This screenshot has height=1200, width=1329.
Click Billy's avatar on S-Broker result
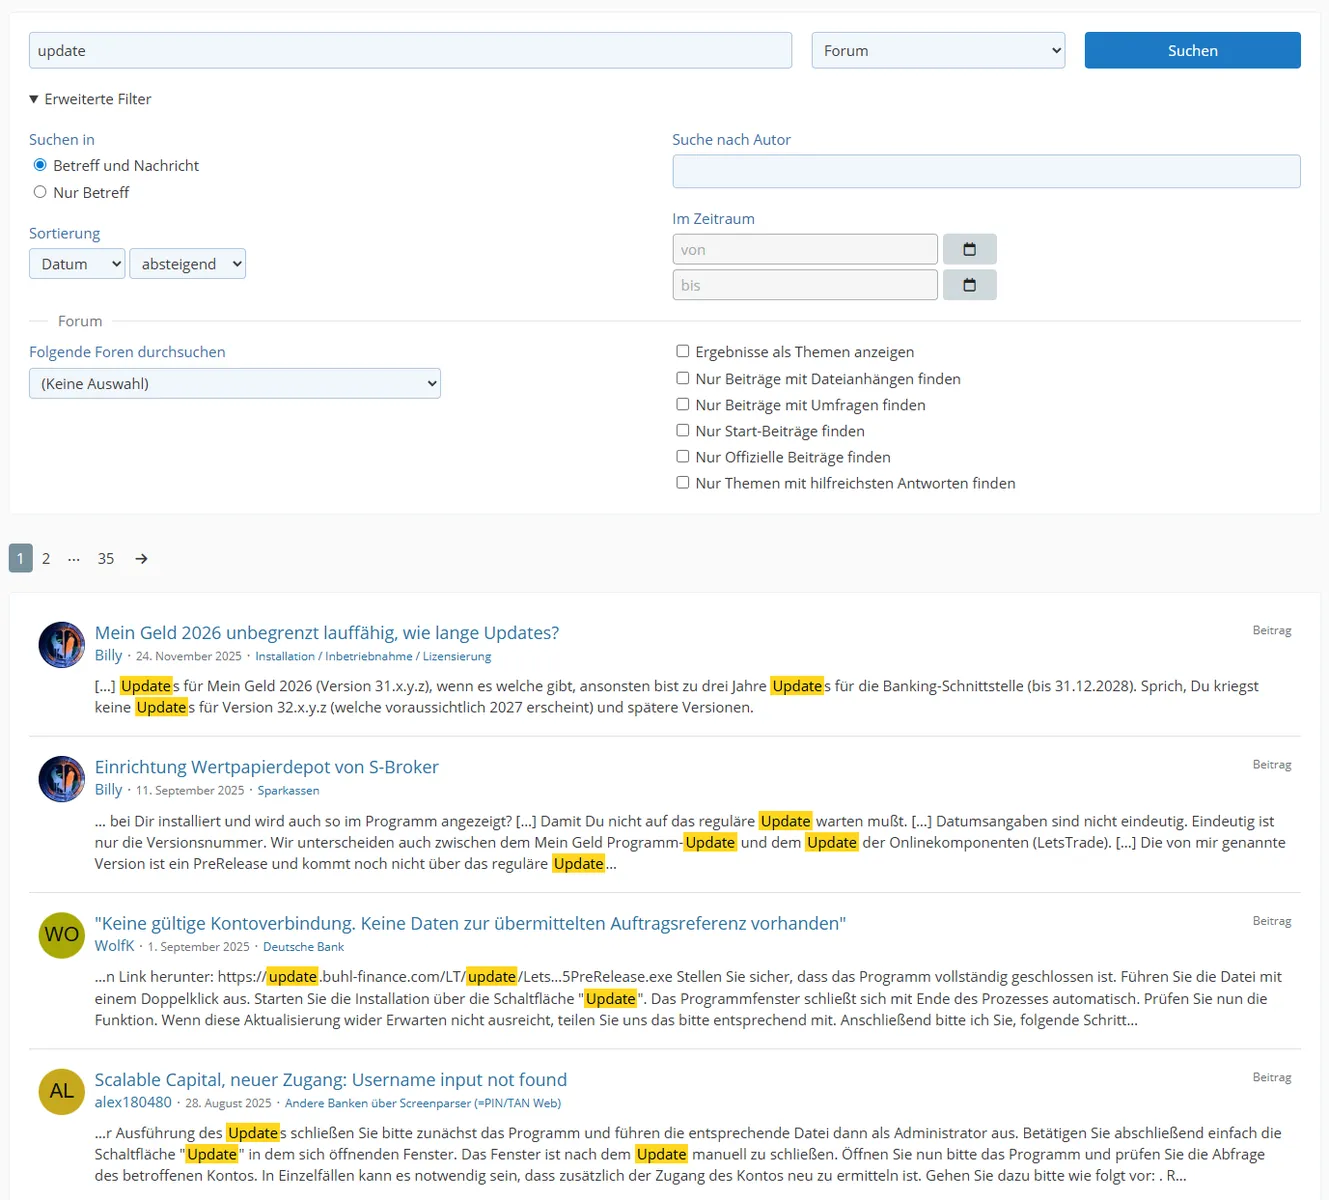62,779
